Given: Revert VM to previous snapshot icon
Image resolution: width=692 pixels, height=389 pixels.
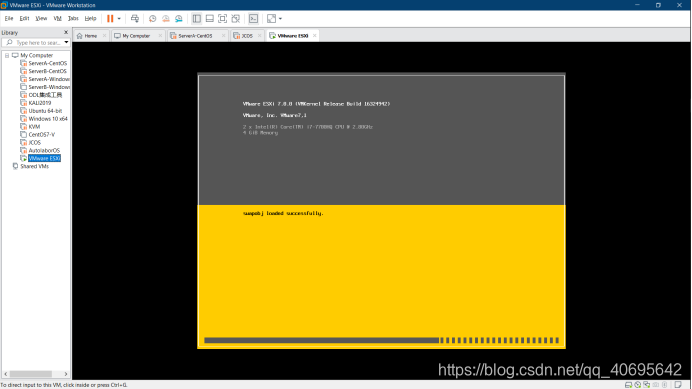Looking at the screenshot, I should (165, 19).
